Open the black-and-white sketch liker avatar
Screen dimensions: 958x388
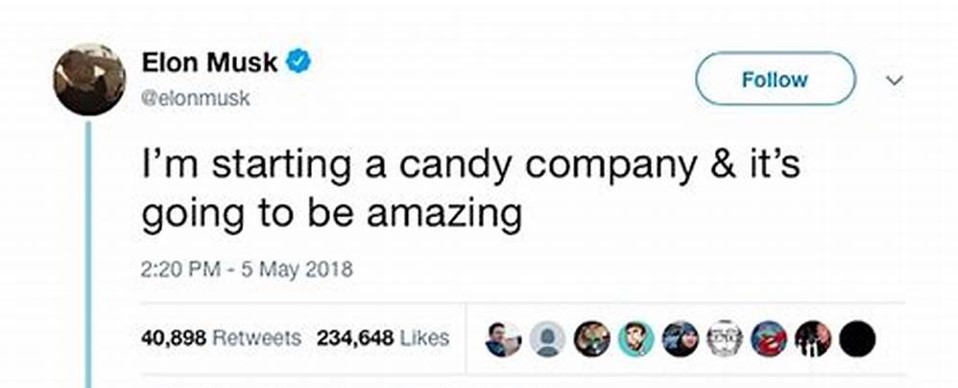(725, 339)
